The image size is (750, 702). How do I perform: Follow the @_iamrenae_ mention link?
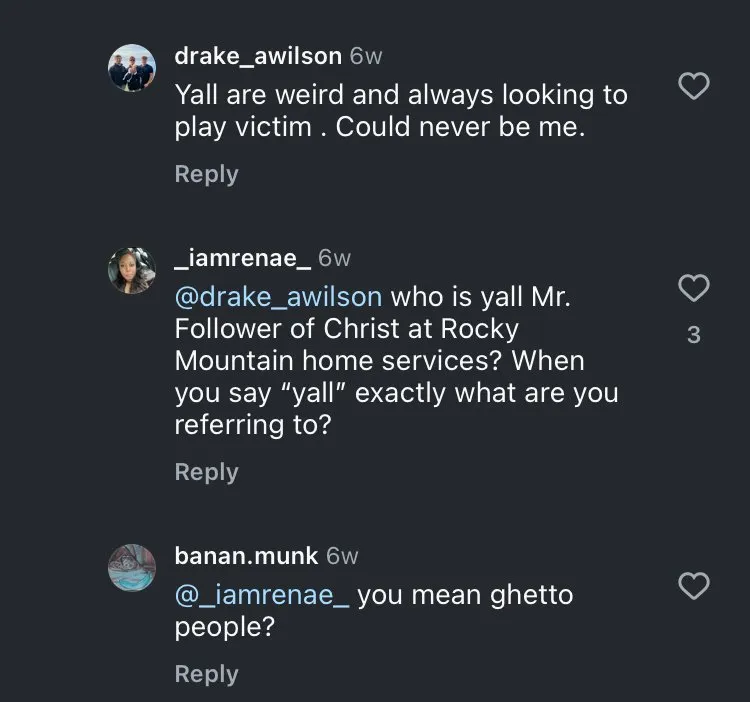[262, 595]
